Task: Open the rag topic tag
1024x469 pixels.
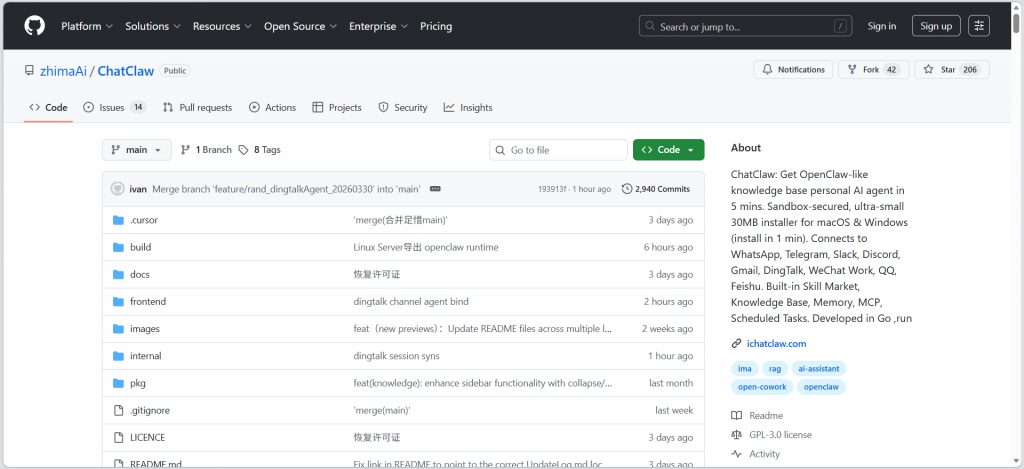Action: (x=775, y=368)
